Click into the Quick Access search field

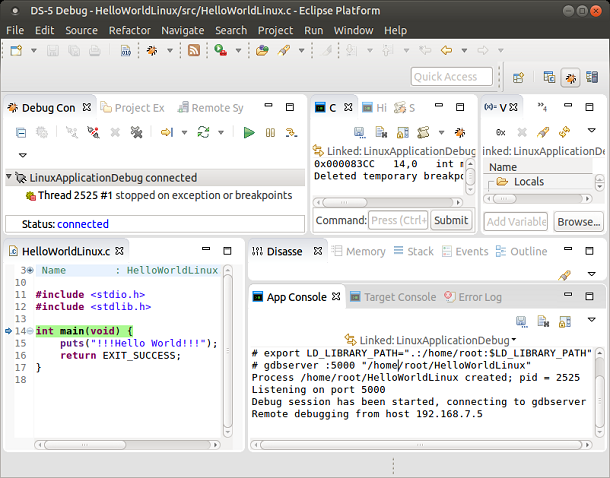[451, 77]
